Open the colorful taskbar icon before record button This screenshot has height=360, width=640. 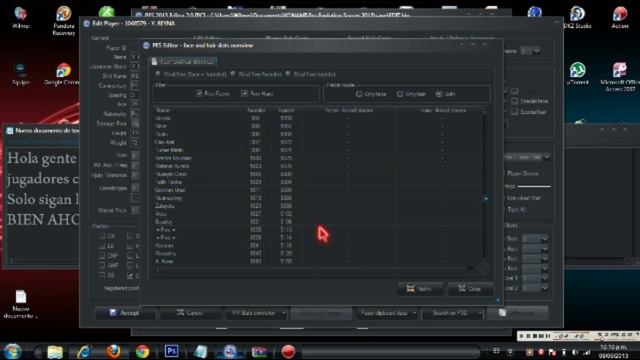pyautogui.click(x=259, y=351)
